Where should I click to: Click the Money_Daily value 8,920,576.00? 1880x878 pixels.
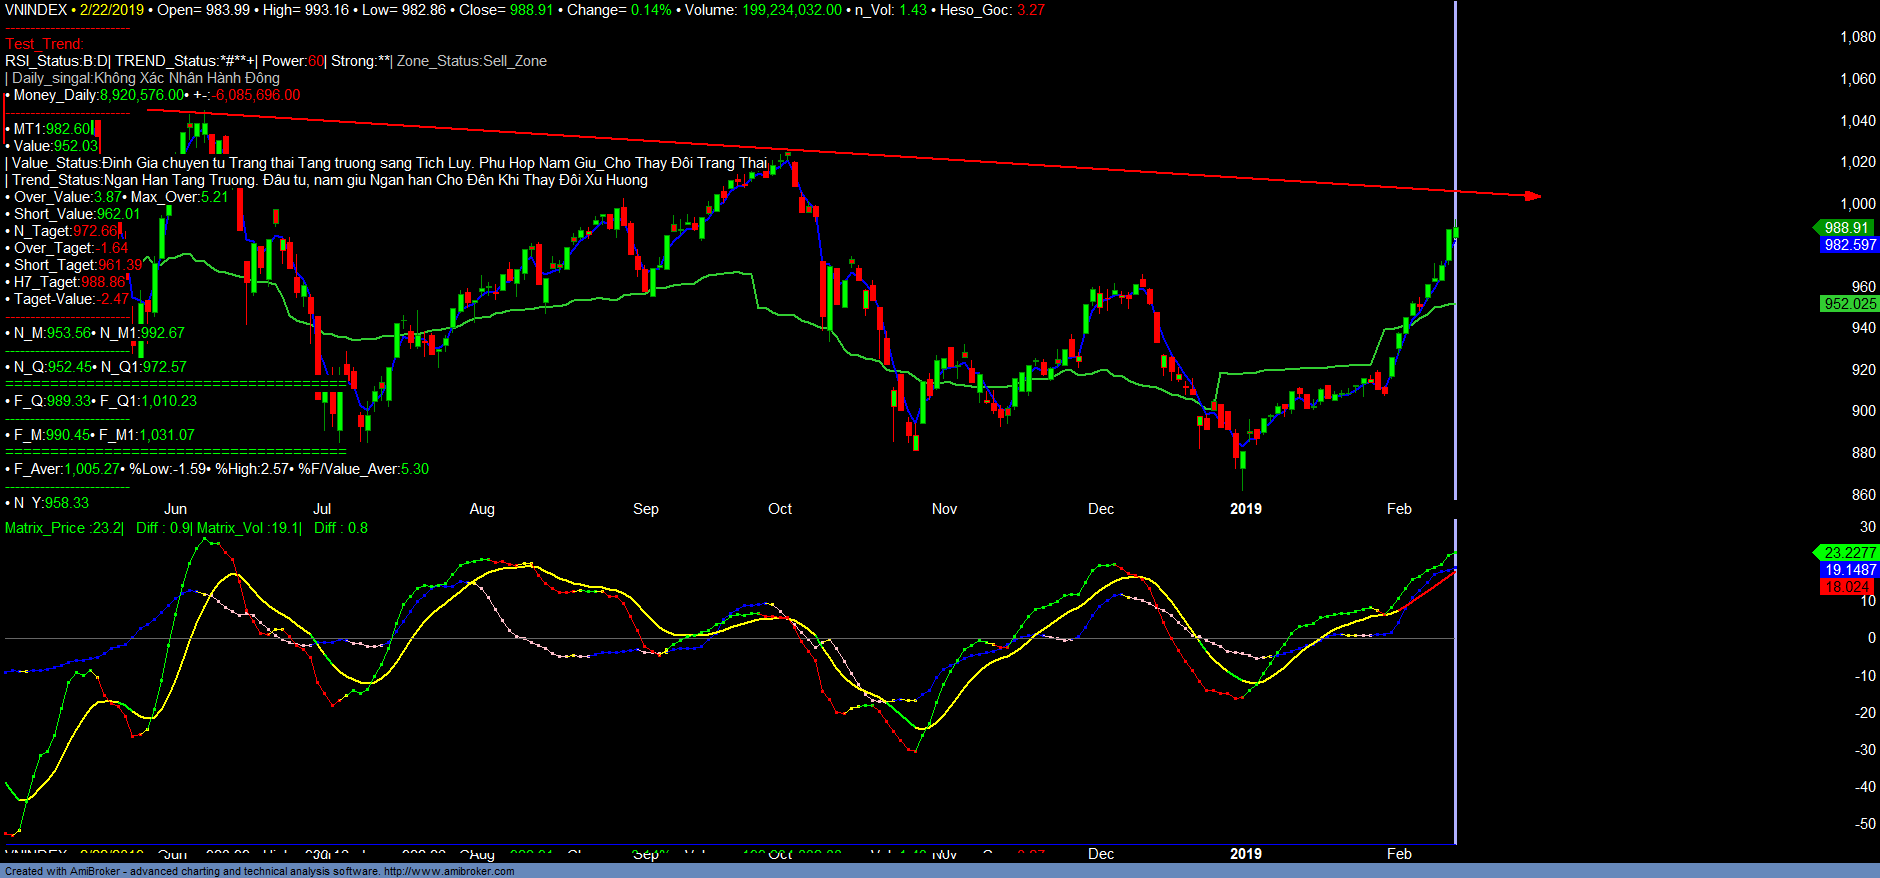(142, 95)
